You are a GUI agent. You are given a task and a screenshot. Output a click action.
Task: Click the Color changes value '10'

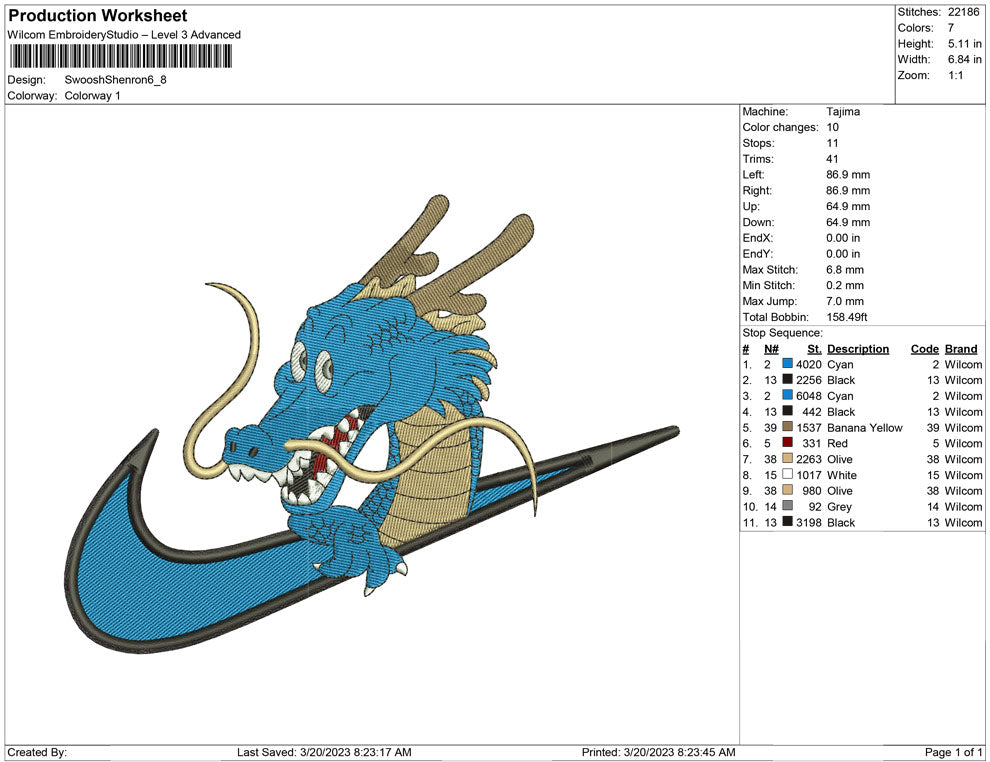833,128
